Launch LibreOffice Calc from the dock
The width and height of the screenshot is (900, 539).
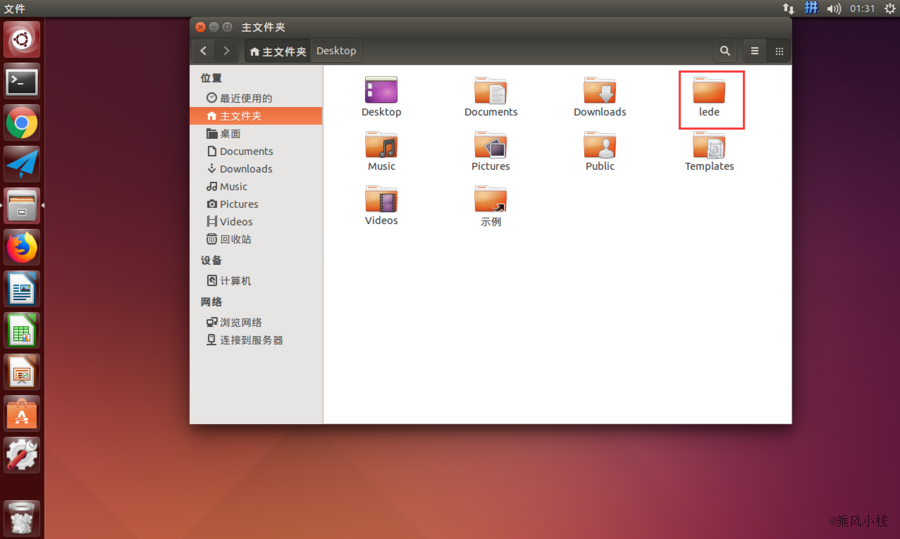(x=22, y=331)
